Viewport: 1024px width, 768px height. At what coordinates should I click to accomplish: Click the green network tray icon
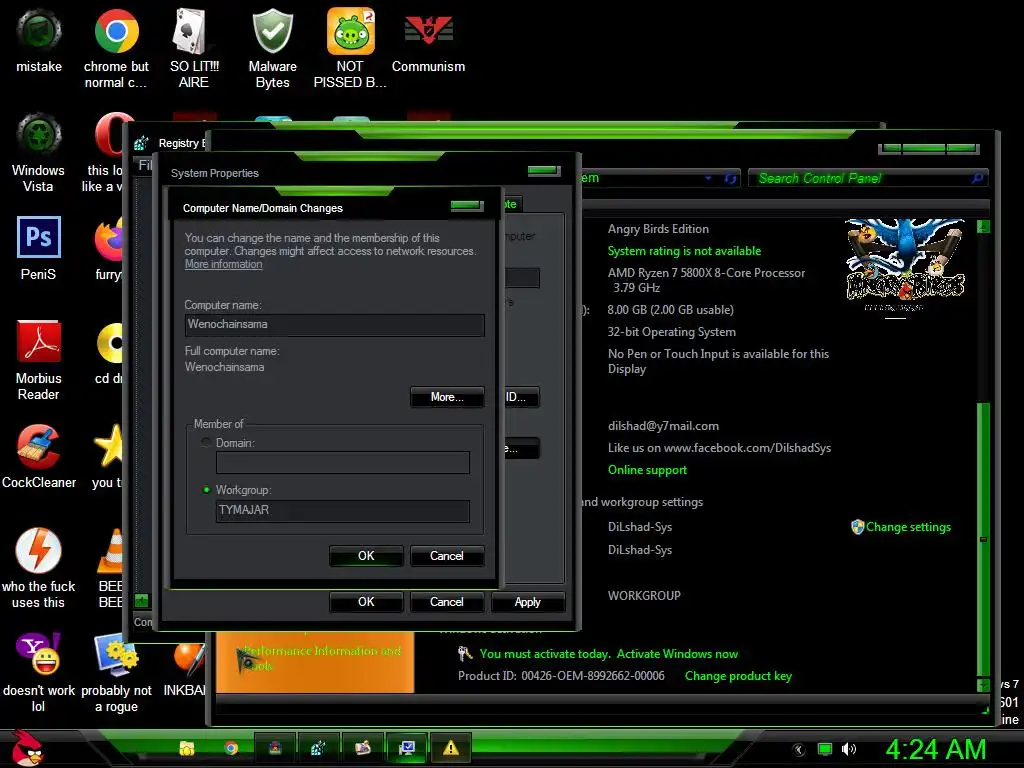click(x=825, y=749)
